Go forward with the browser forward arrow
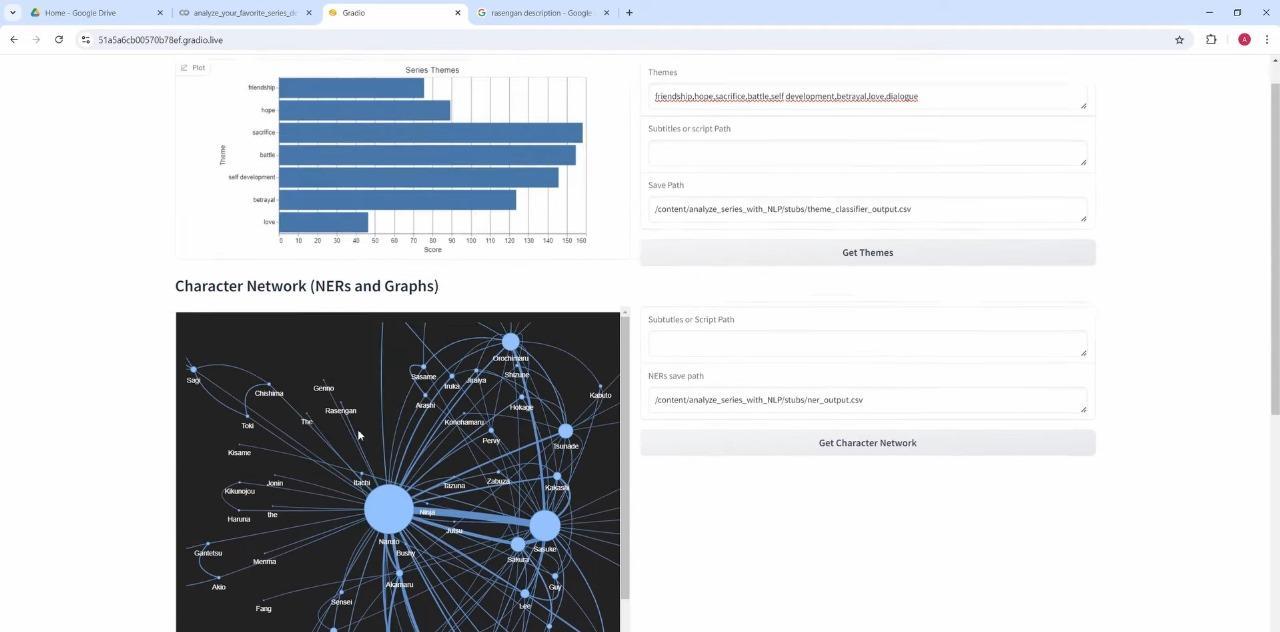1280x632 pixels. [36, 40]
